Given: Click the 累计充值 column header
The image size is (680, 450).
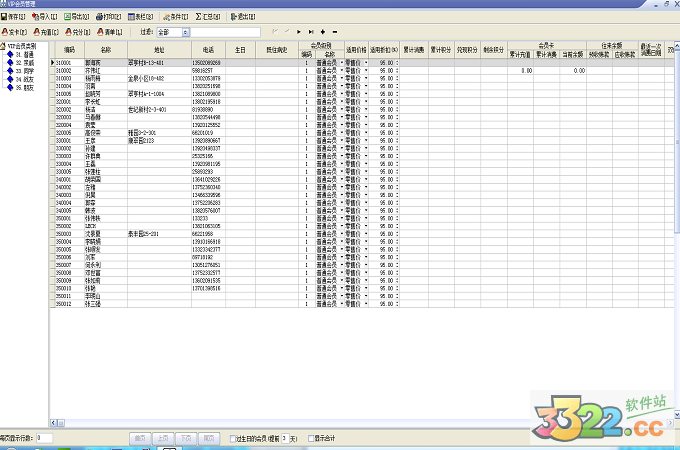Looking at the screenshot, I should [520, 55].
